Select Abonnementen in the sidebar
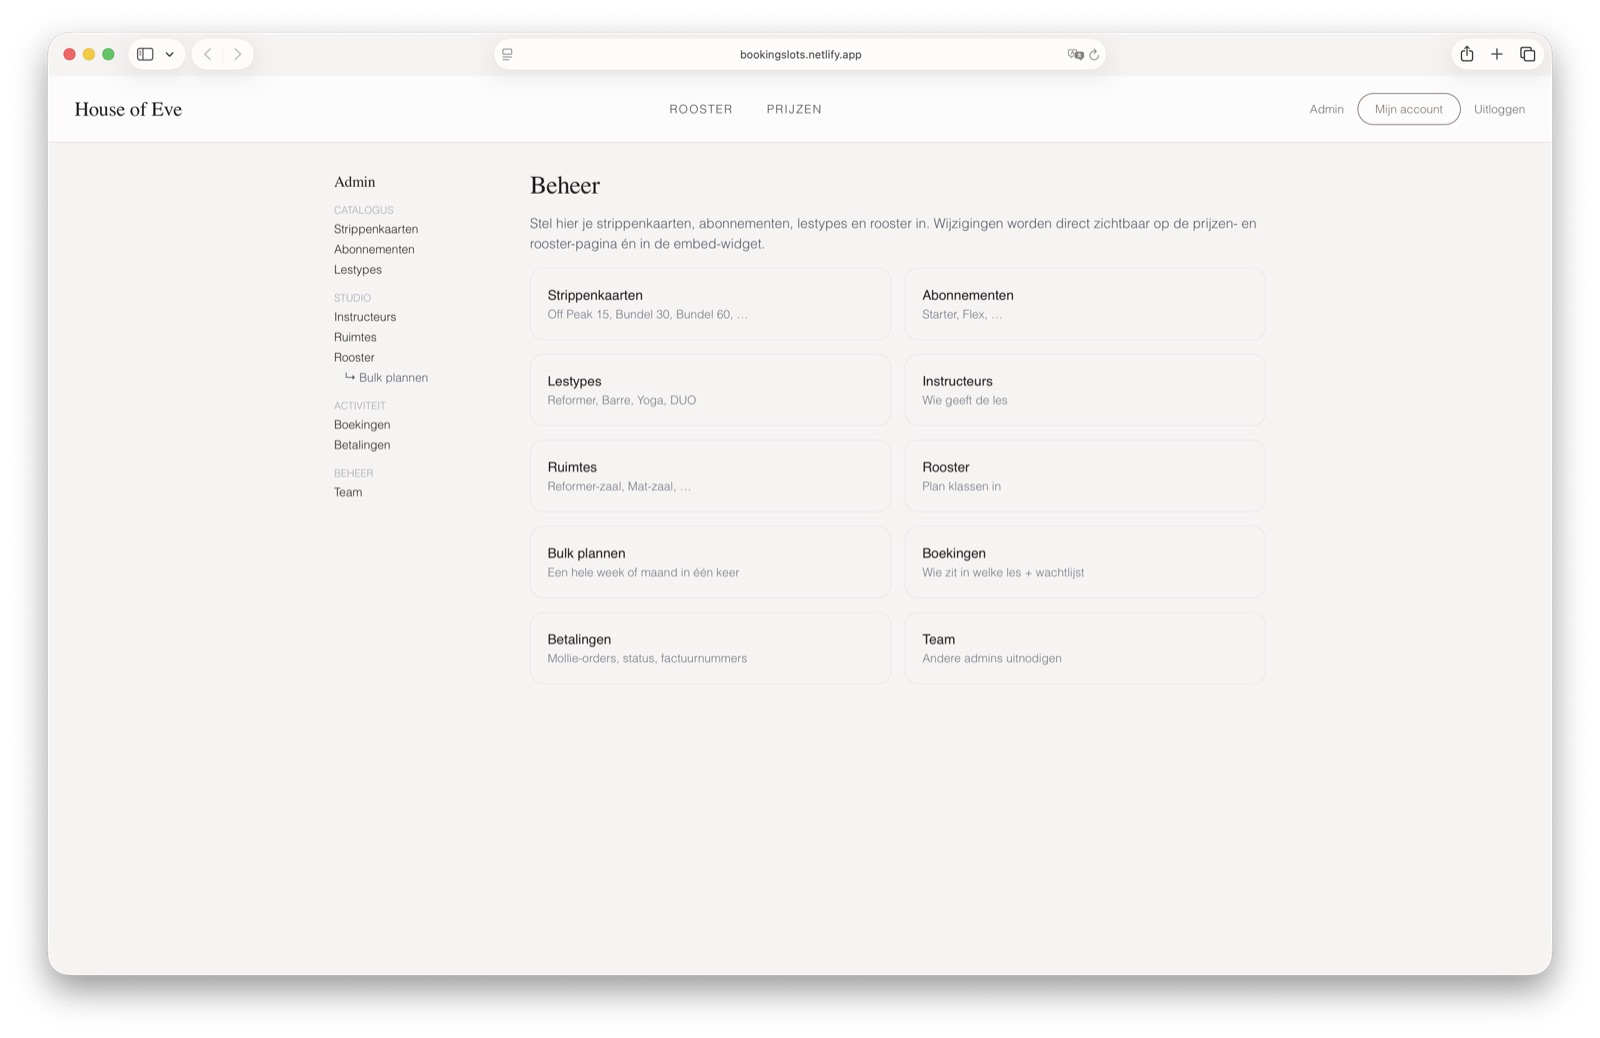This screenshot has height=1038, width=1600. (374, 249)
